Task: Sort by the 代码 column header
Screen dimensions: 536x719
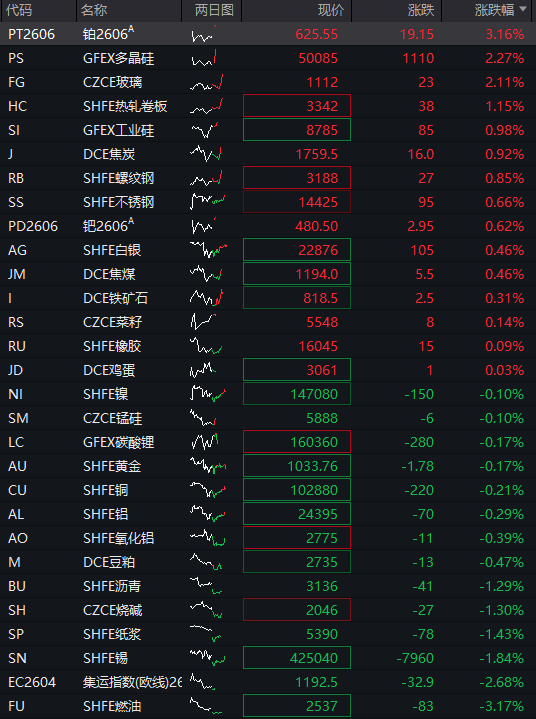Action: pos(19,10)
